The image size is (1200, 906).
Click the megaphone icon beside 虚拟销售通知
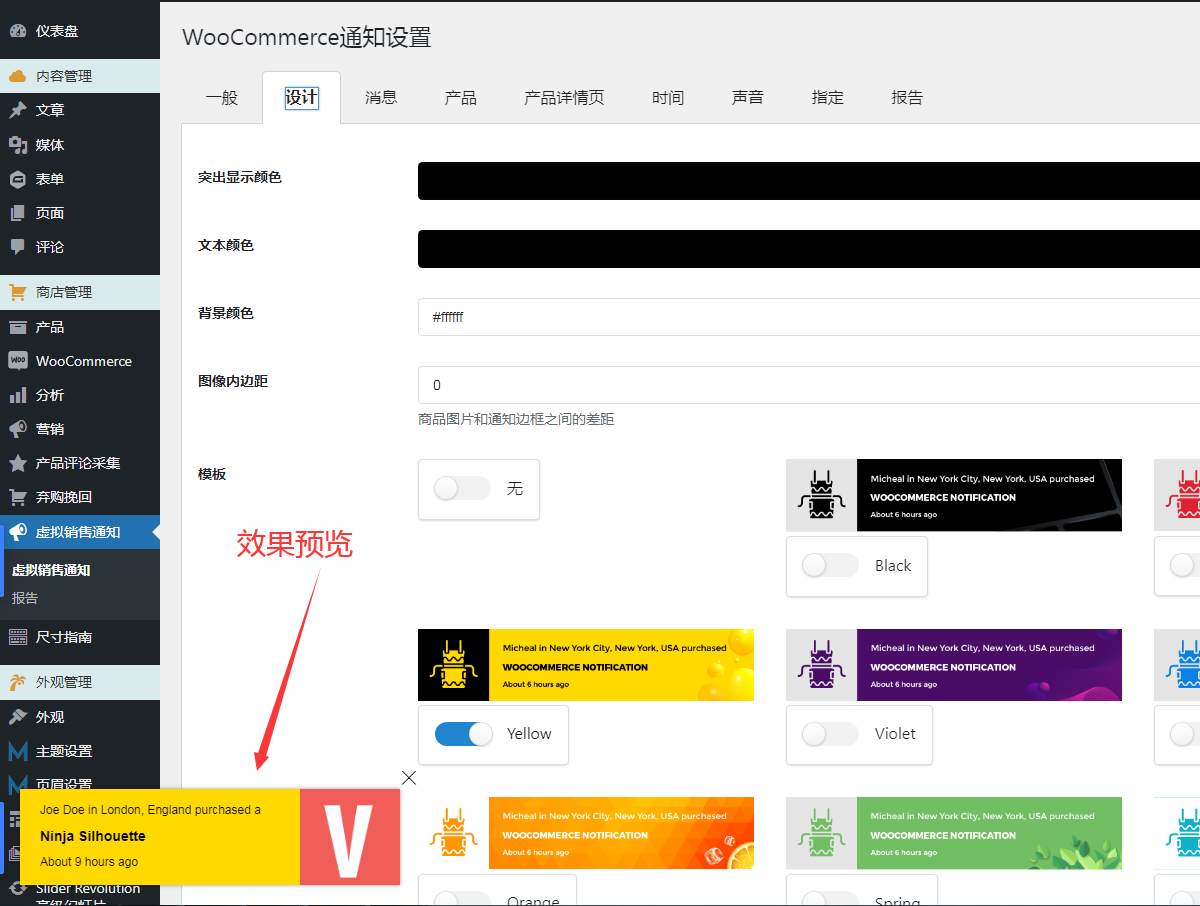(17, 532)
